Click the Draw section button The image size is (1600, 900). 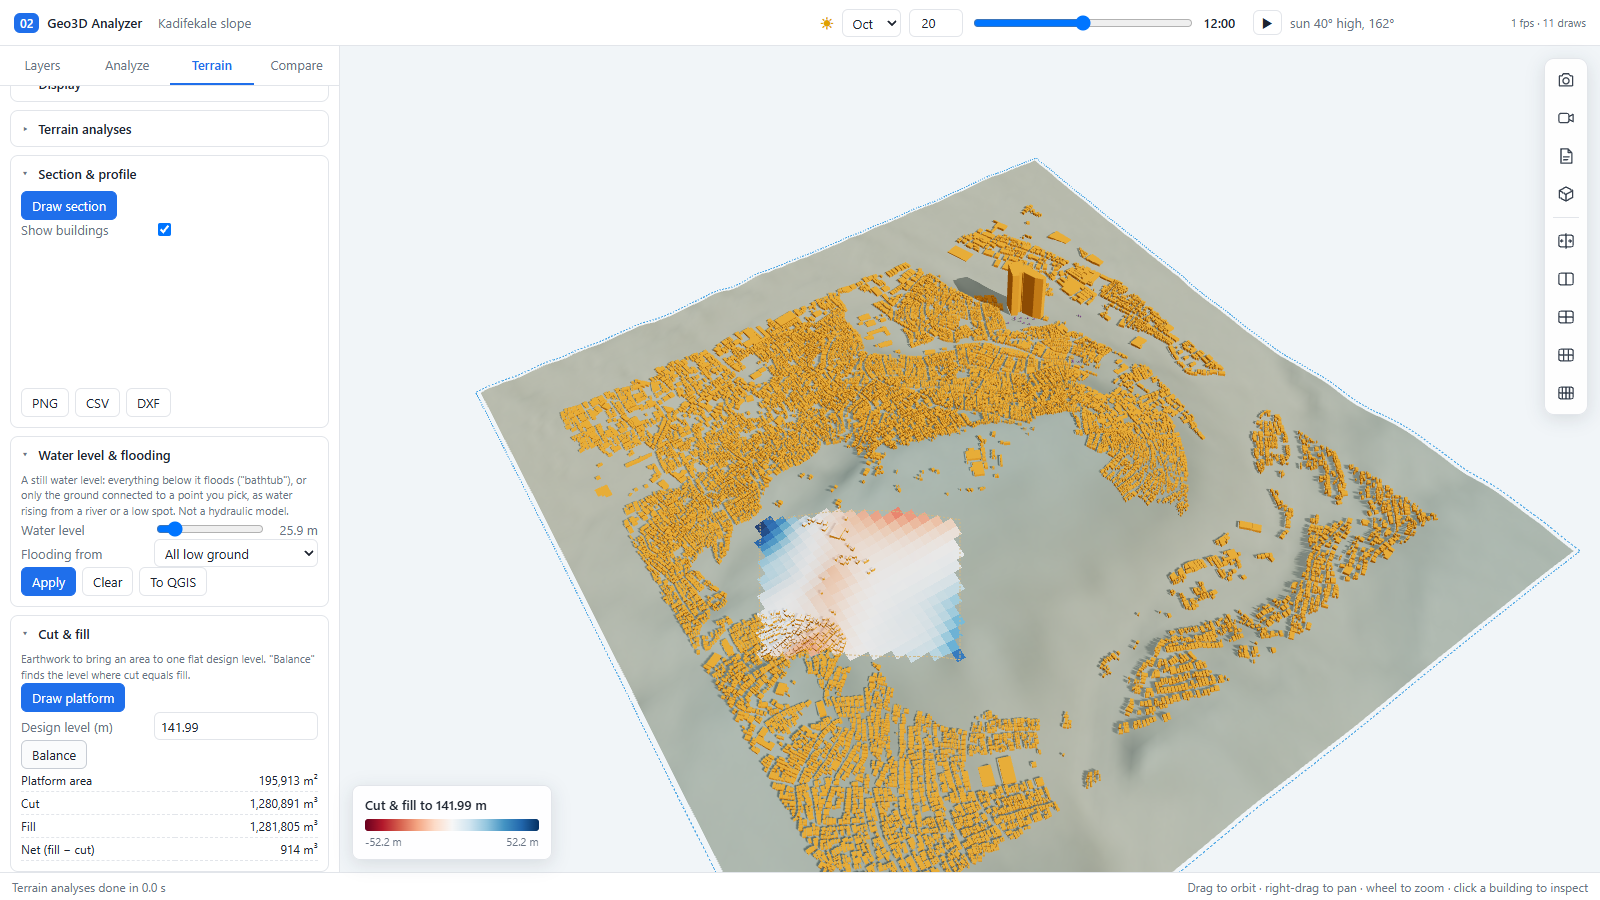pos(69,206)
